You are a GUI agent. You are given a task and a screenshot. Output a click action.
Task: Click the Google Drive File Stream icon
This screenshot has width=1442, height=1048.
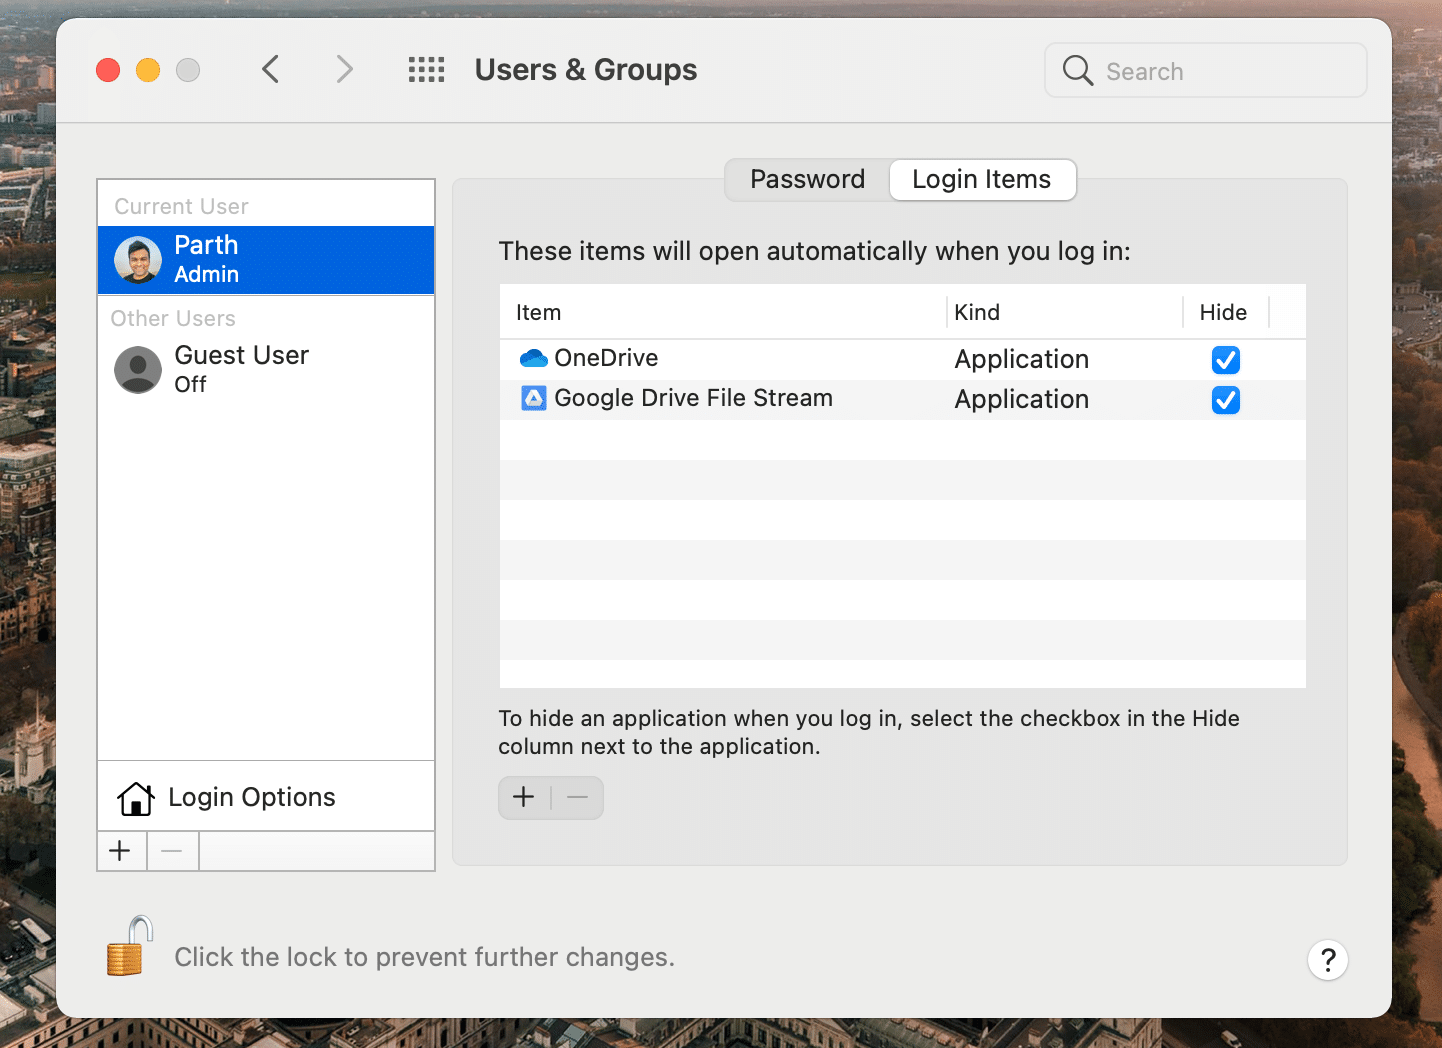[534, 399]
